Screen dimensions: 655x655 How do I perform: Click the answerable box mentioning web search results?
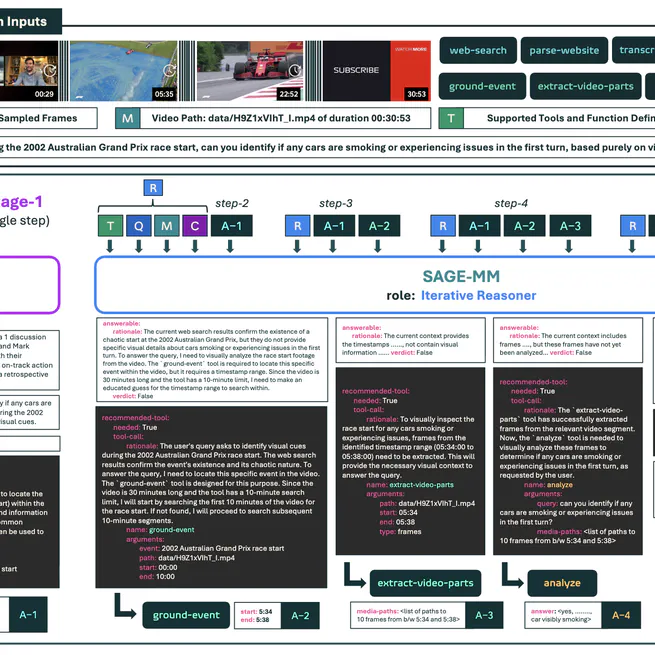212,360
